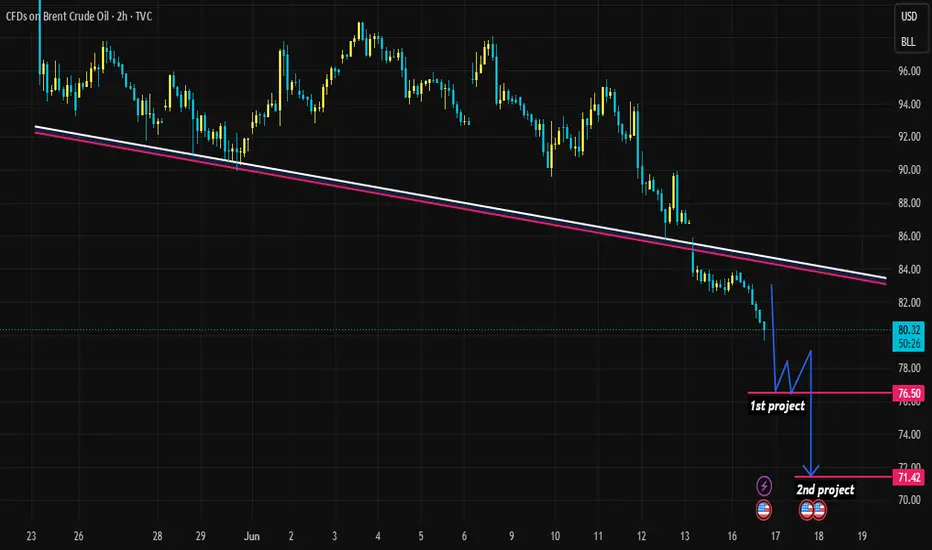Click the 90.00 price axis label

pyautogui.click(x=909, y=170)
